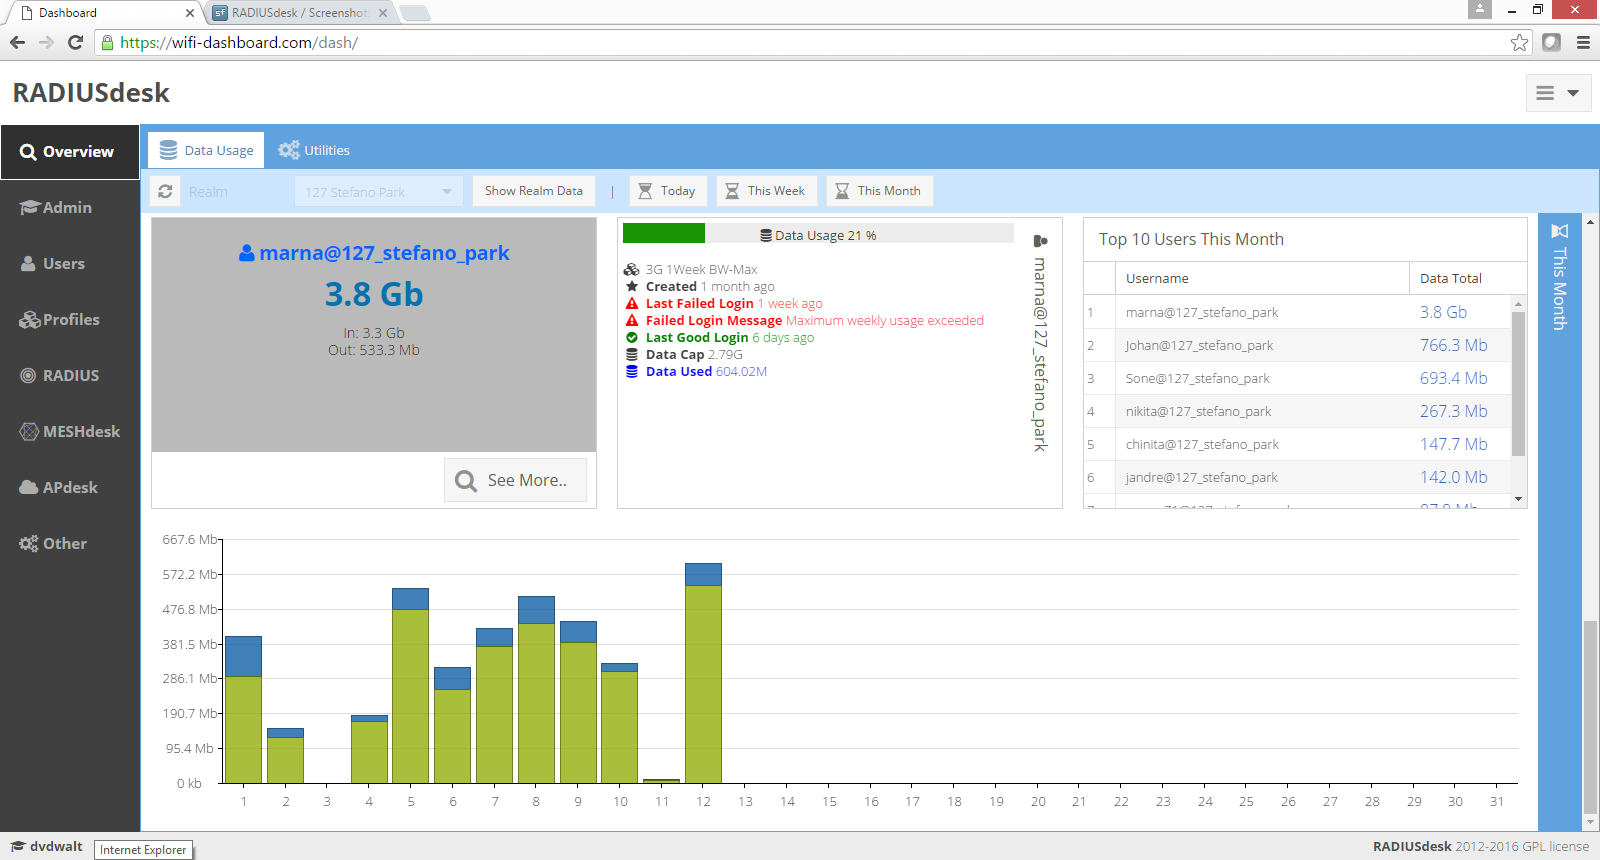Go to the Profiles section
This screenshot has width=1600, height=860.
69,320
